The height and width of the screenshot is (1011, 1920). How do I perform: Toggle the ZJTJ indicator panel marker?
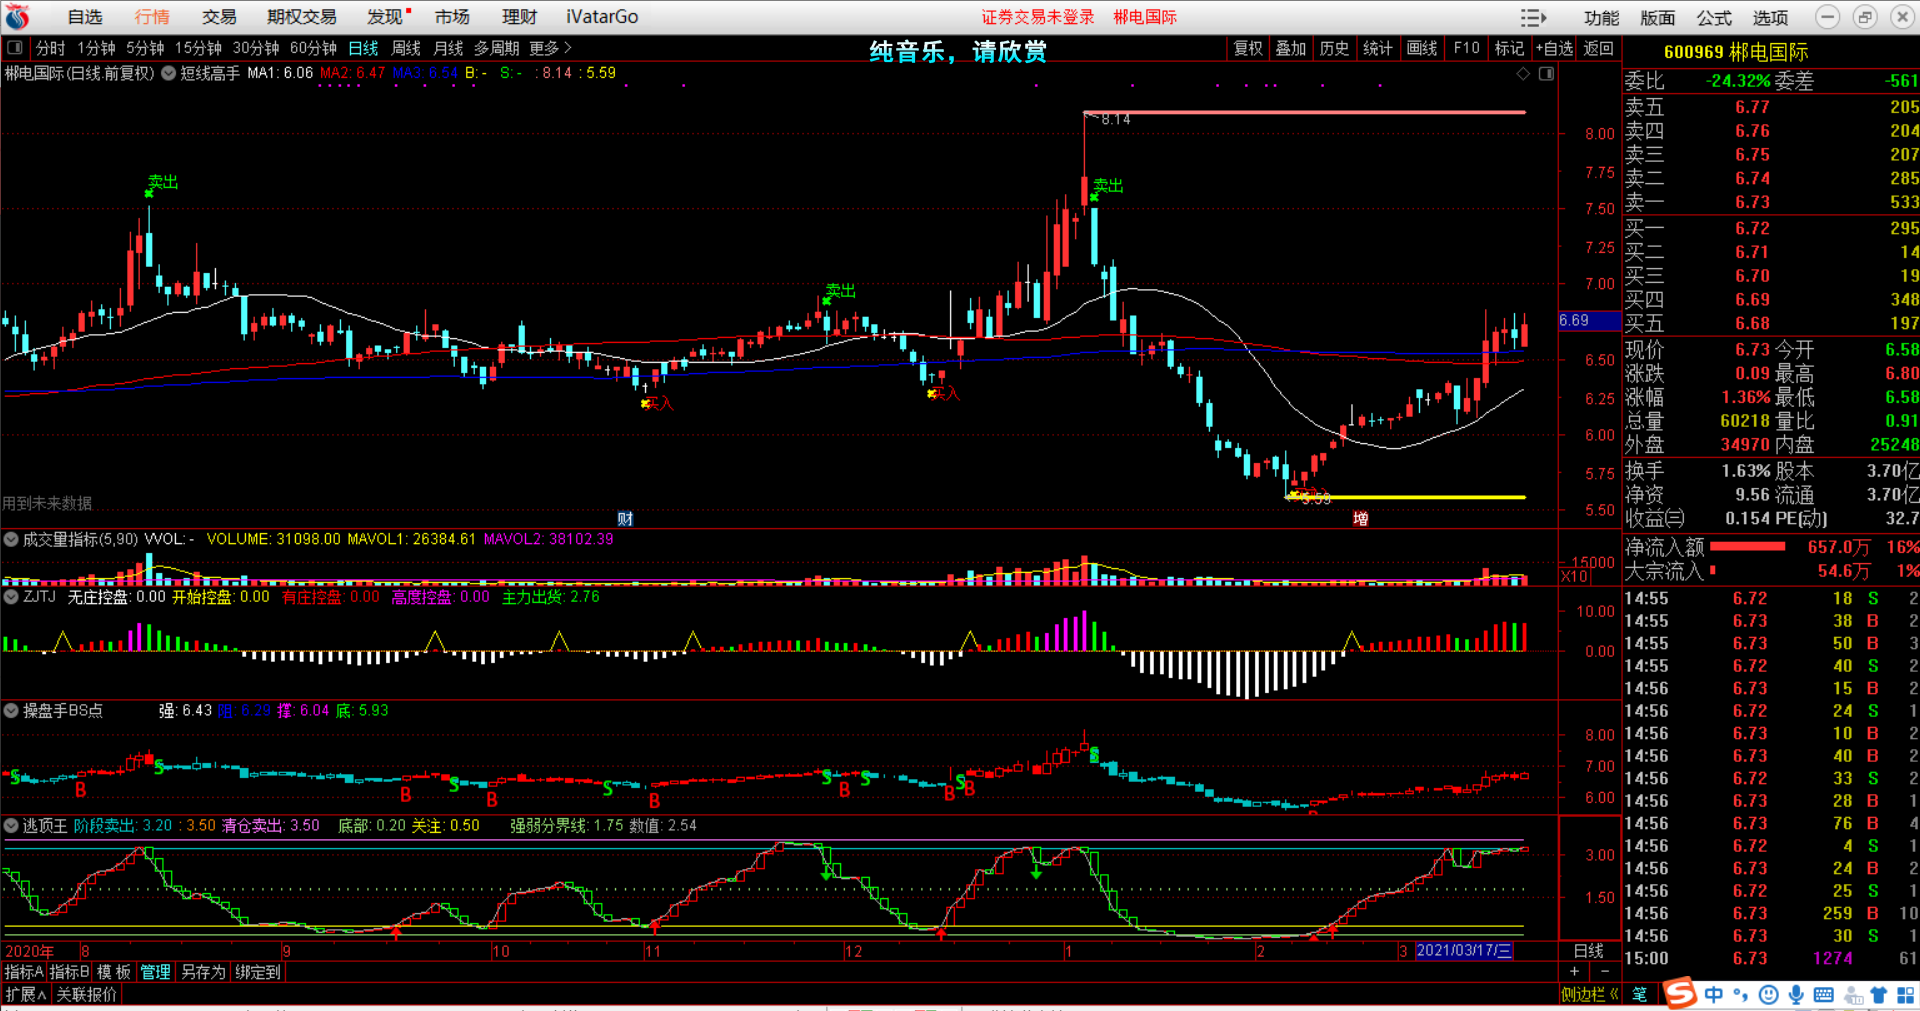click(x=11, y=596)
